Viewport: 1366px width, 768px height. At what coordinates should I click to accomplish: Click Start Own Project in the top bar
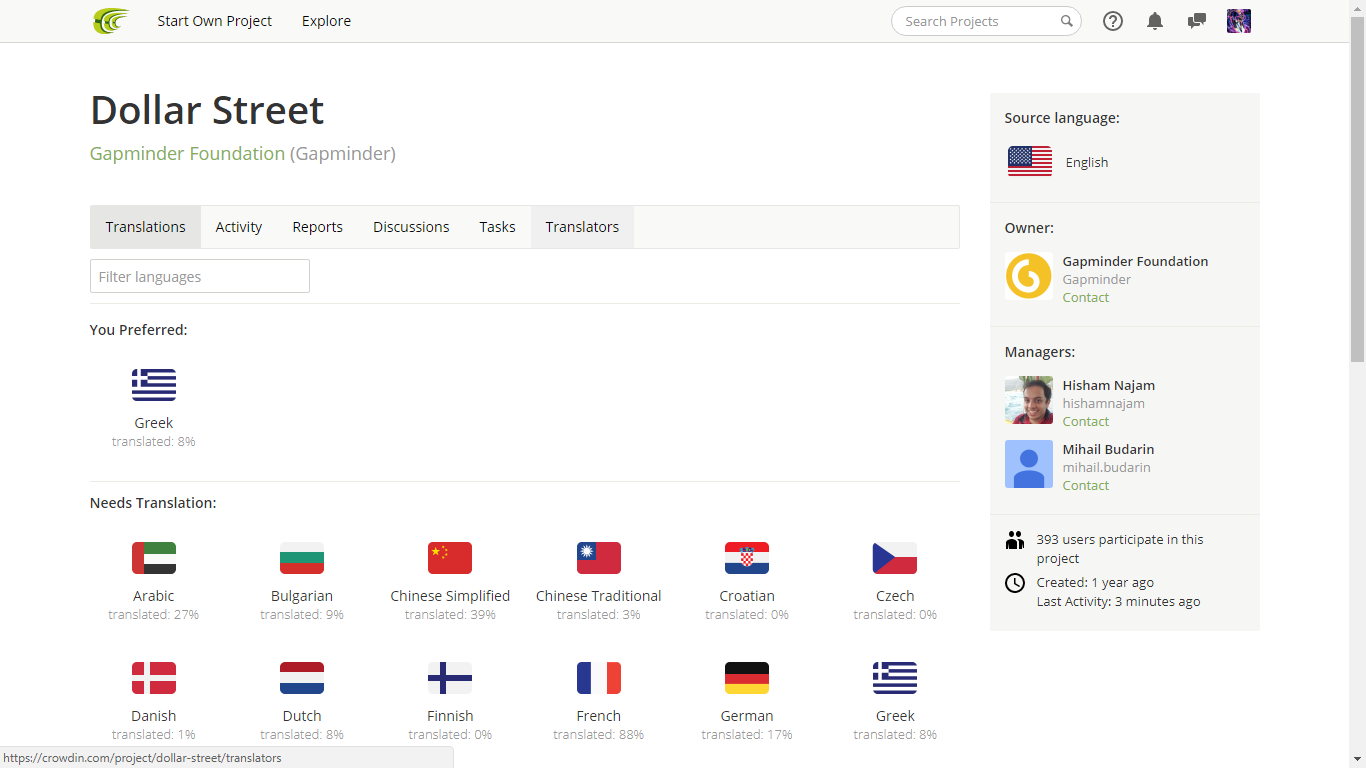214,21
